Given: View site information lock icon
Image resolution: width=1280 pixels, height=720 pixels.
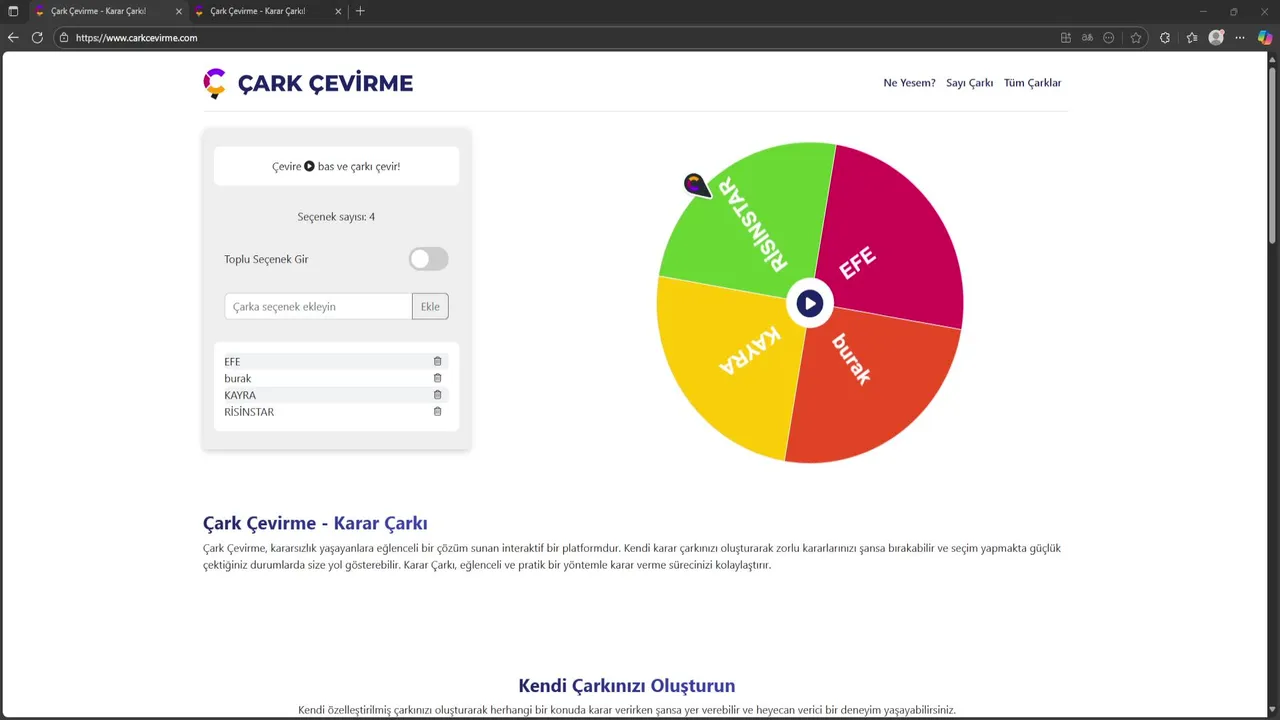Looking at the screenshot, I should tap(64, 38).
